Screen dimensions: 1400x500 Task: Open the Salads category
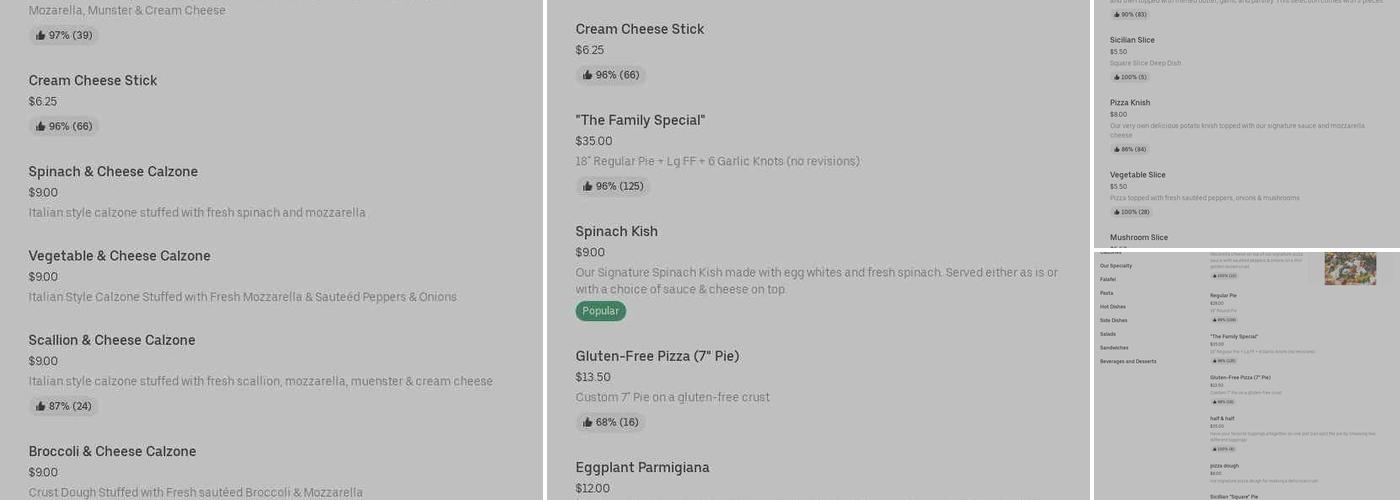(1108, 334)
